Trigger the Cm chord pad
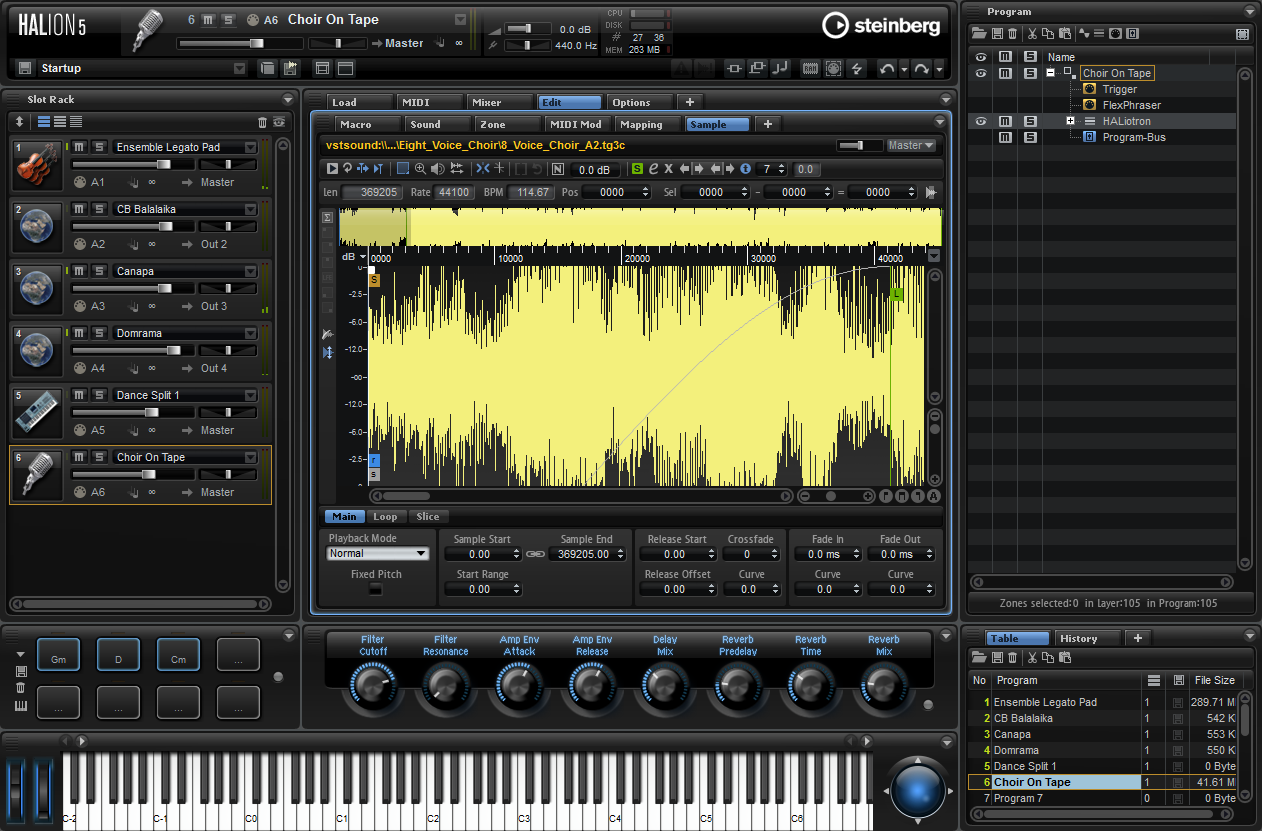 tap(178, 655)
